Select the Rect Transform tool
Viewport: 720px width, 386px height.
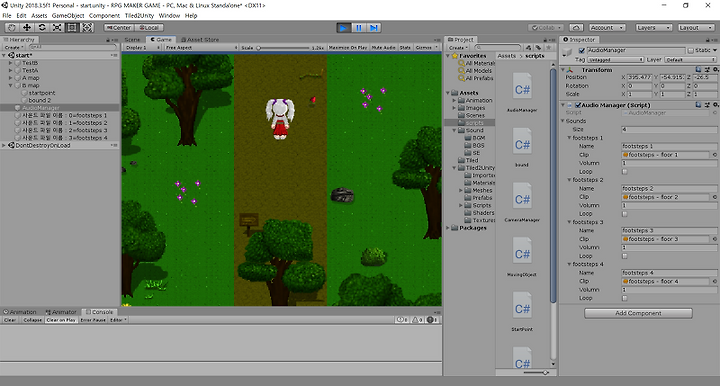(72, 28)
